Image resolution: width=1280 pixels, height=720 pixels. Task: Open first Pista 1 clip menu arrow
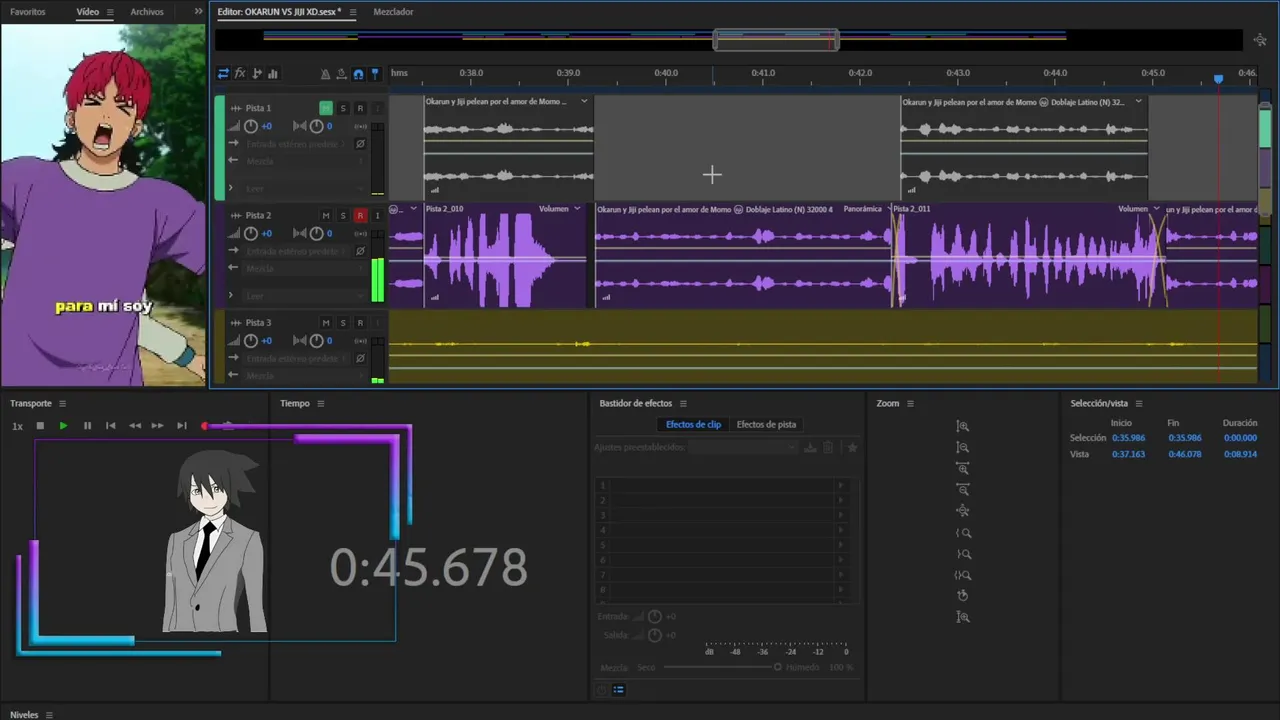(x=584, y=101)
